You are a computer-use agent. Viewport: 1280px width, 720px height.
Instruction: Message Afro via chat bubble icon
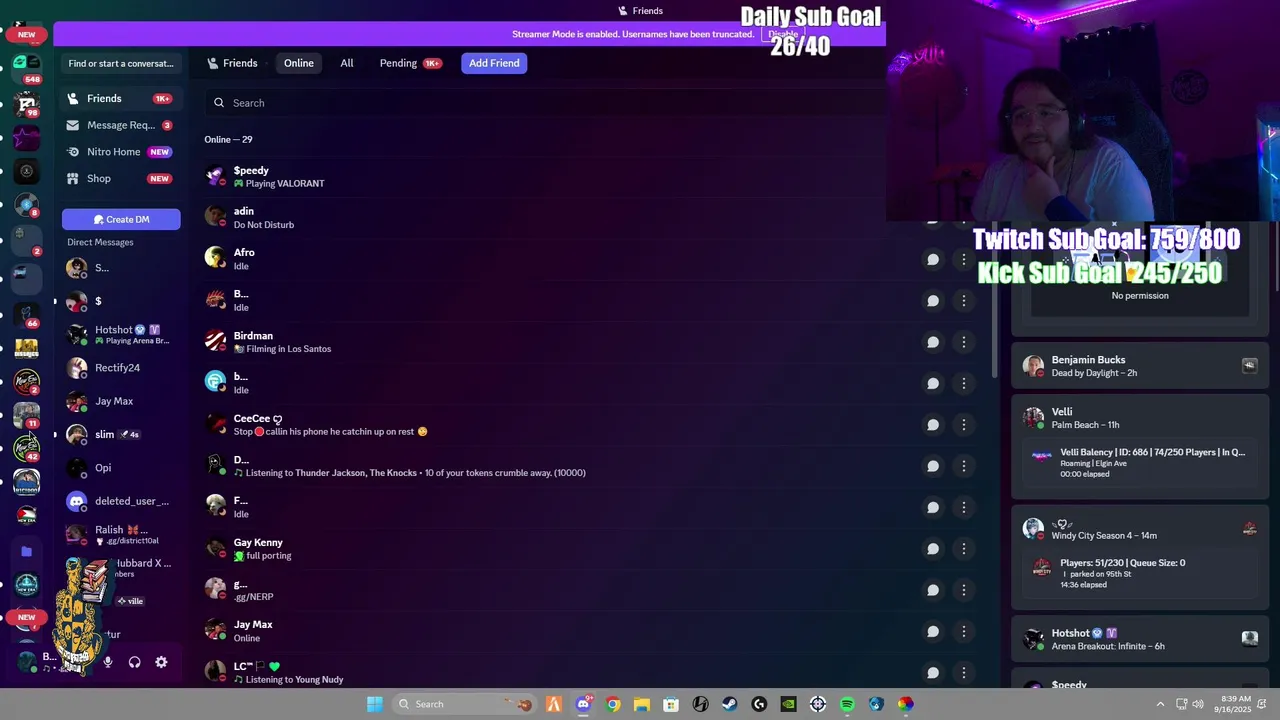point(932,259)
